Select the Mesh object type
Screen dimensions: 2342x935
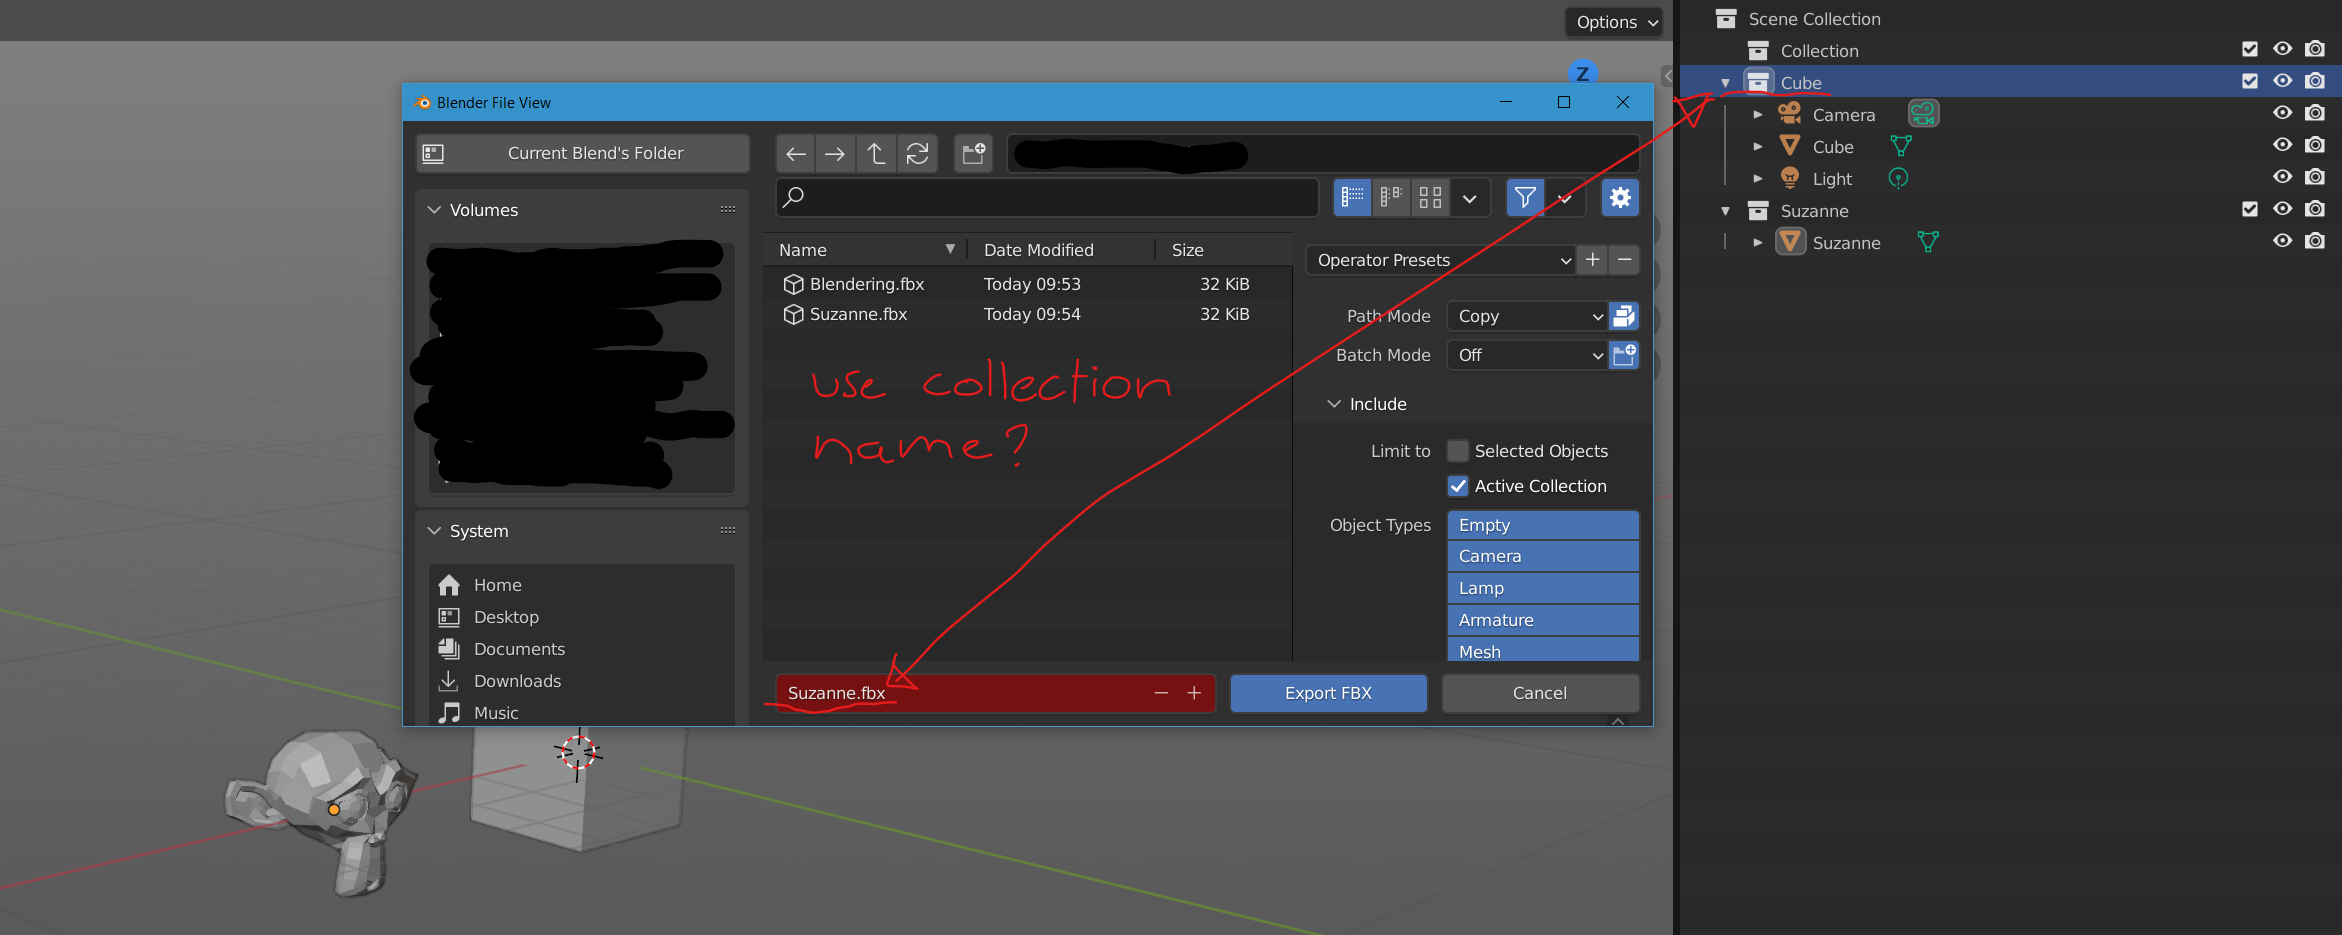click(x=1543, y=651)
